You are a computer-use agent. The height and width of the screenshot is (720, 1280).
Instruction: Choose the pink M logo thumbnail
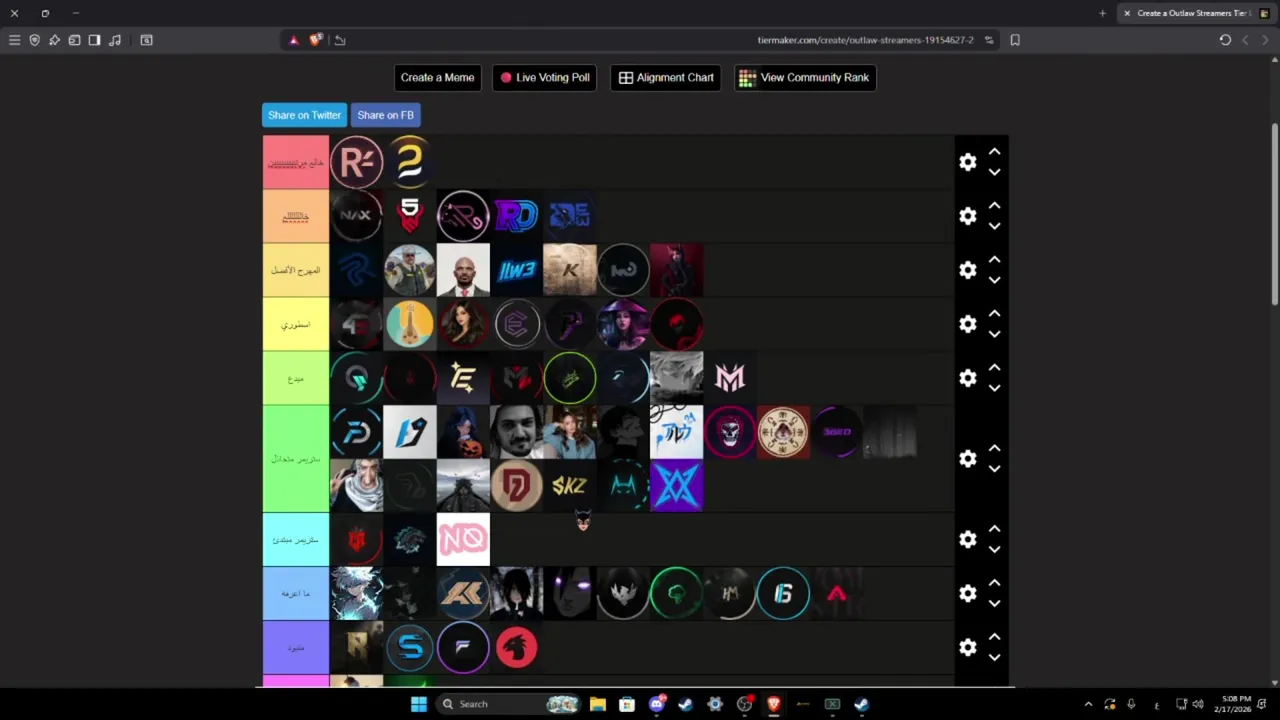point(730,378)
